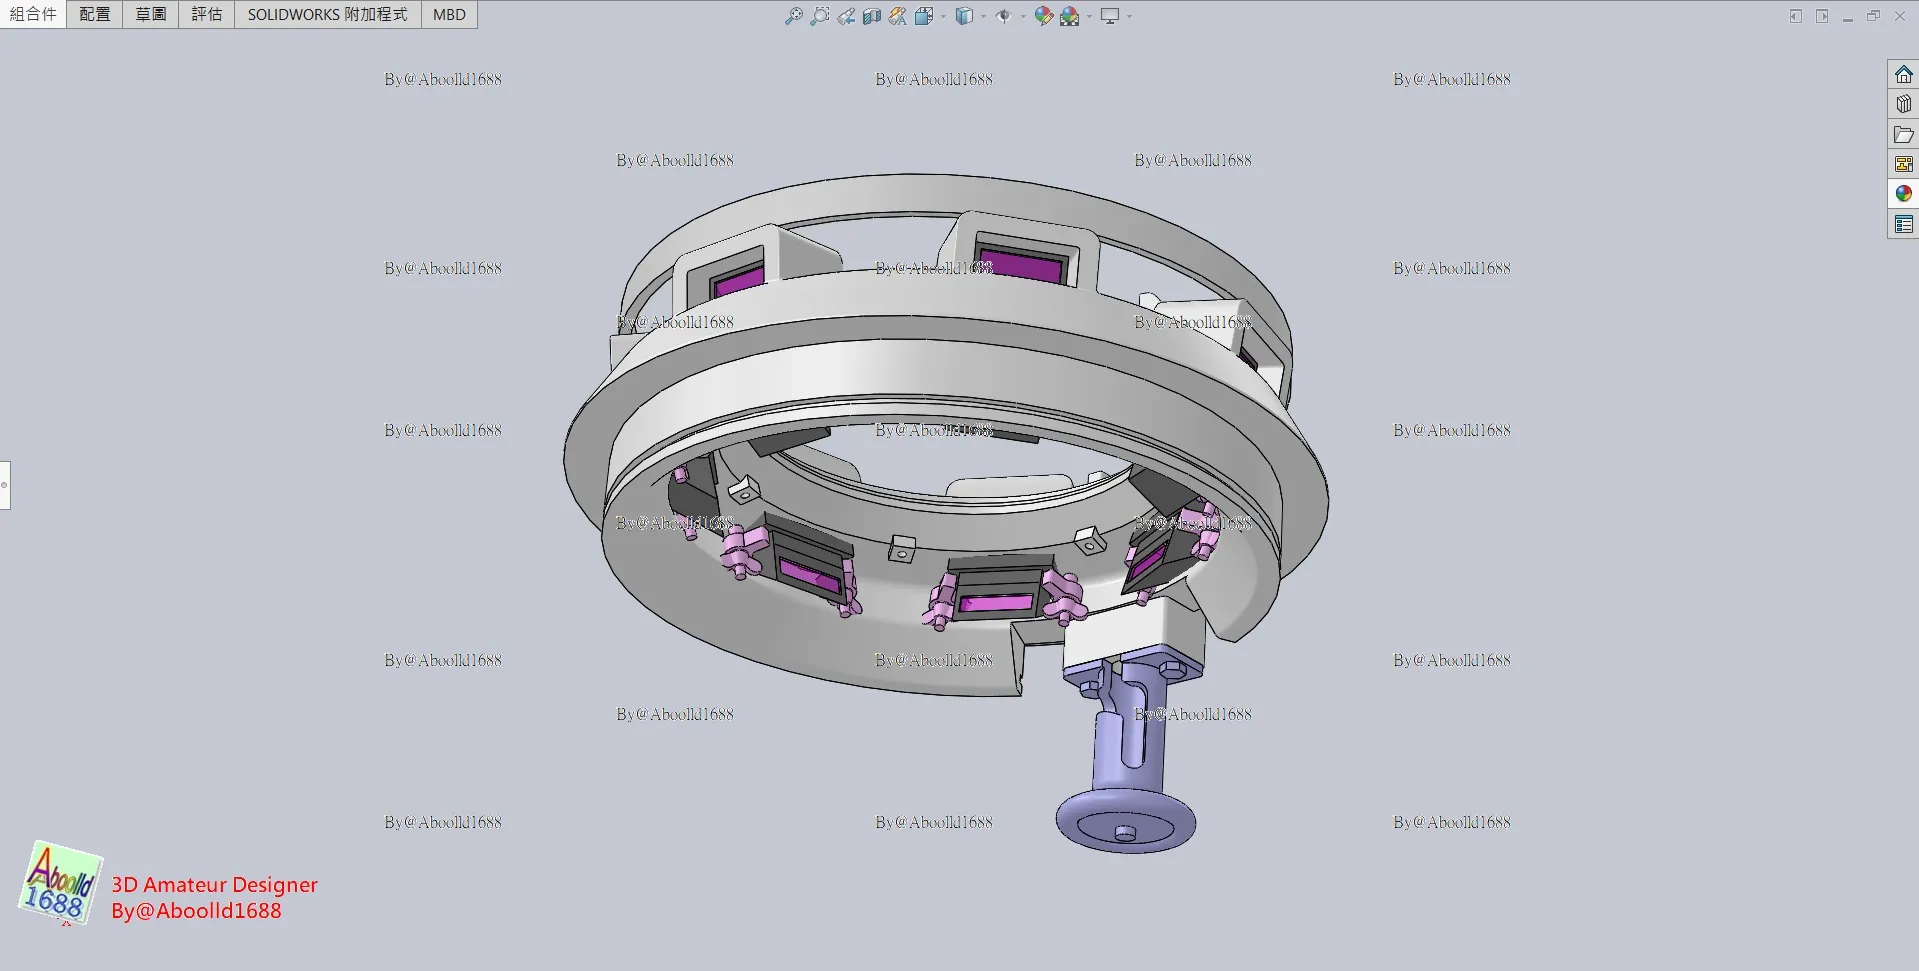Open the Custom Properties task pane icon
The height and width of the screenshot is (971, 1919).
point(1903,224)
